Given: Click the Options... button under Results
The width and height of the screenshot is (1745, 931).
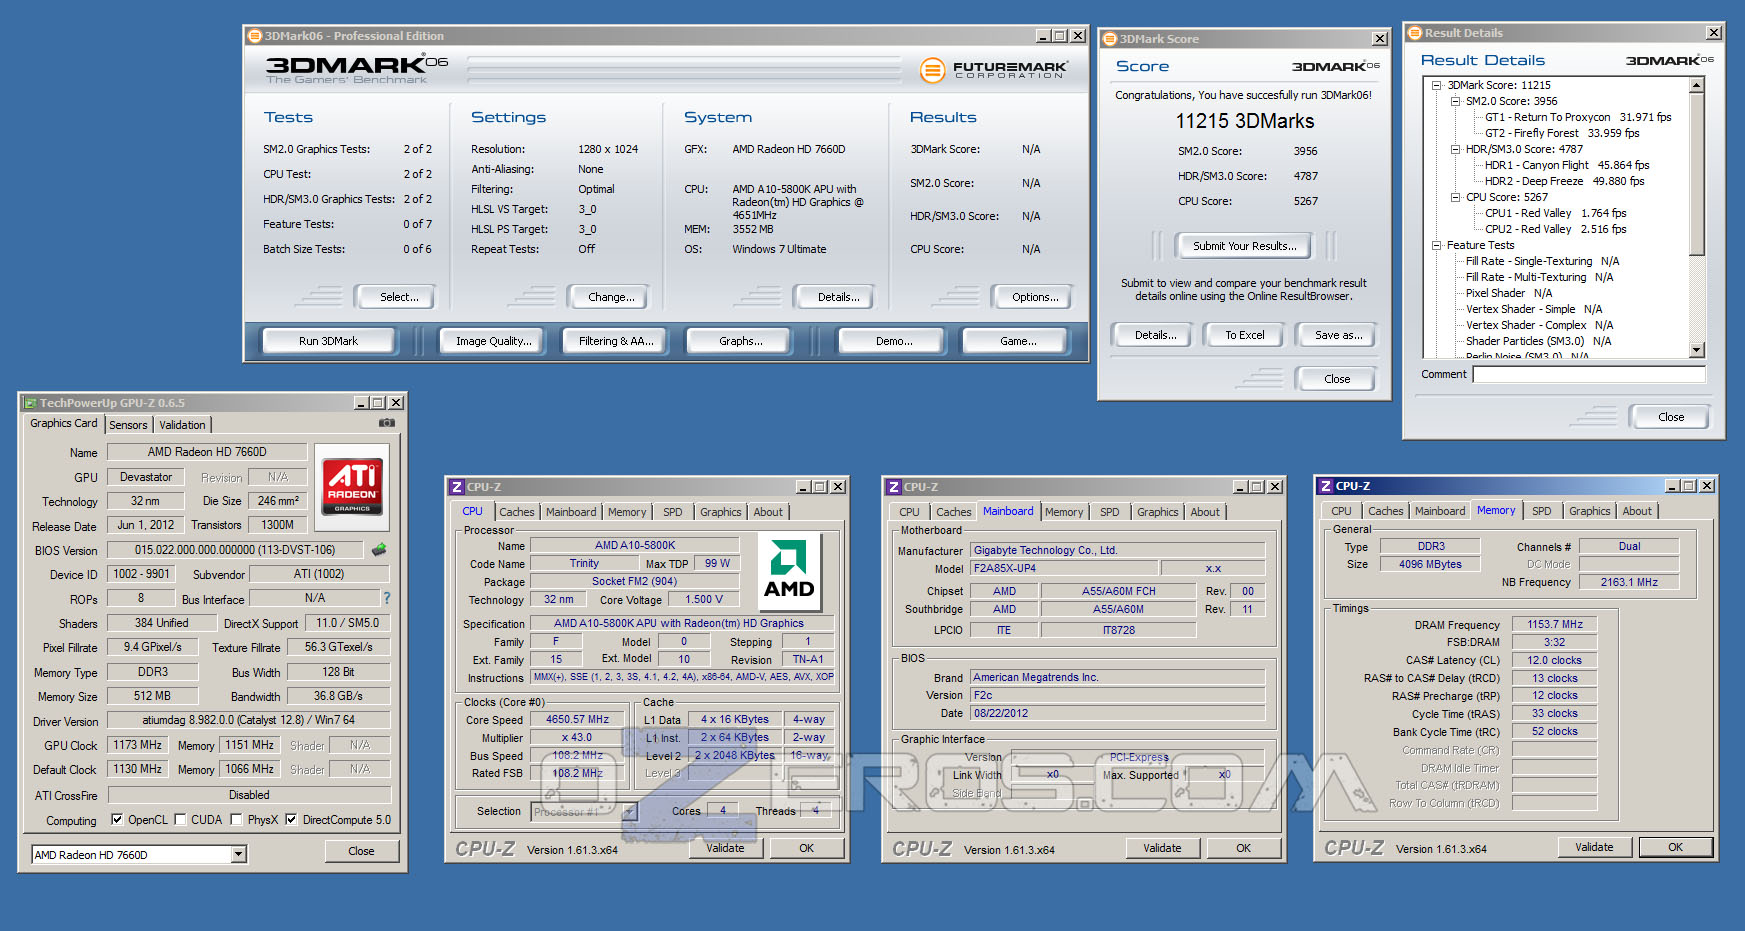Looking at the screenshot, I should click(1035, 297).
